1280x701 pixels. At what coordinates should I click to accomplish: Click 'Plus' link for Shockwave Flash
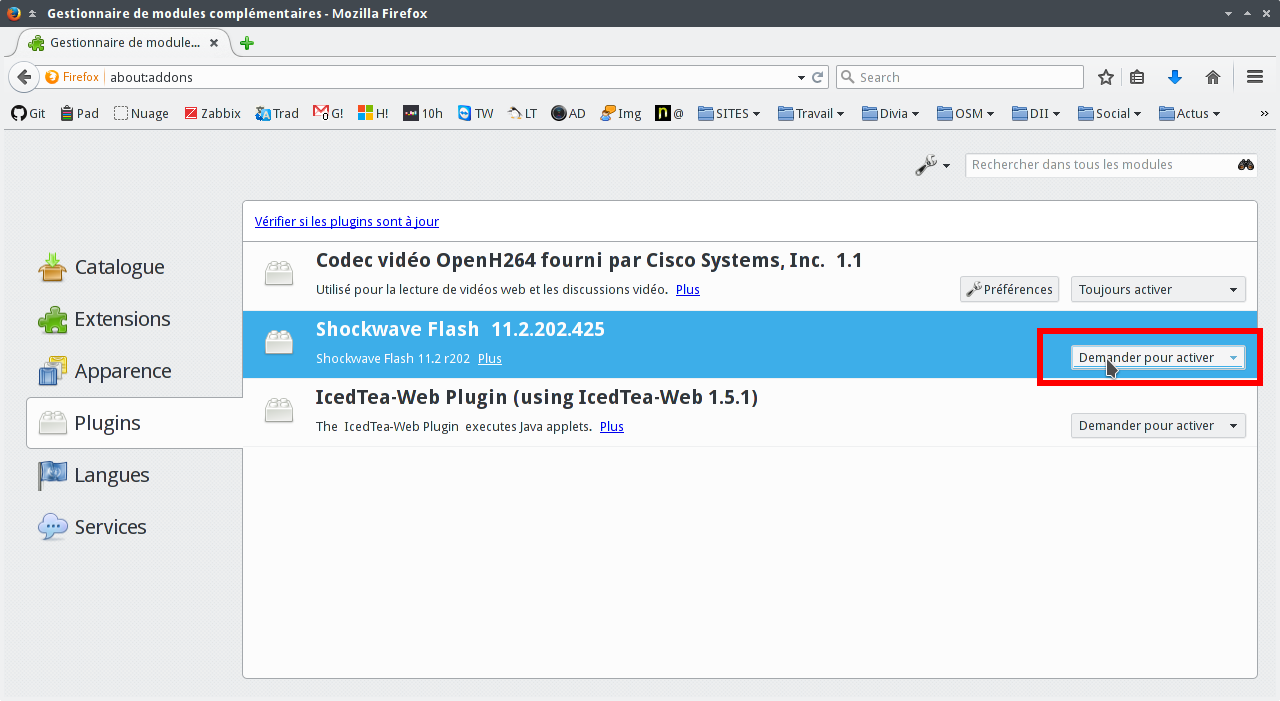coord(490,358)
